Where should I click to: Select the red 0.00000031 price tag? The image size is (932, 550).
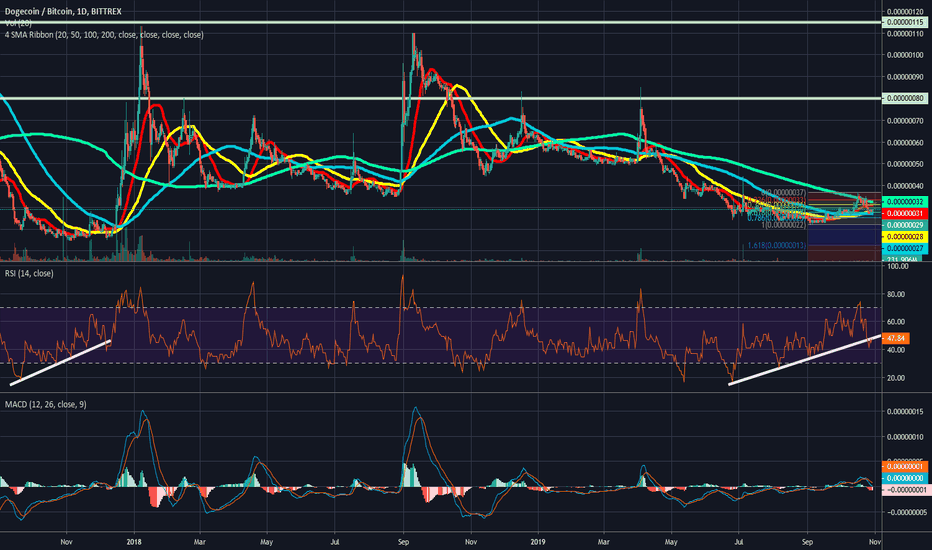point(906,213)
